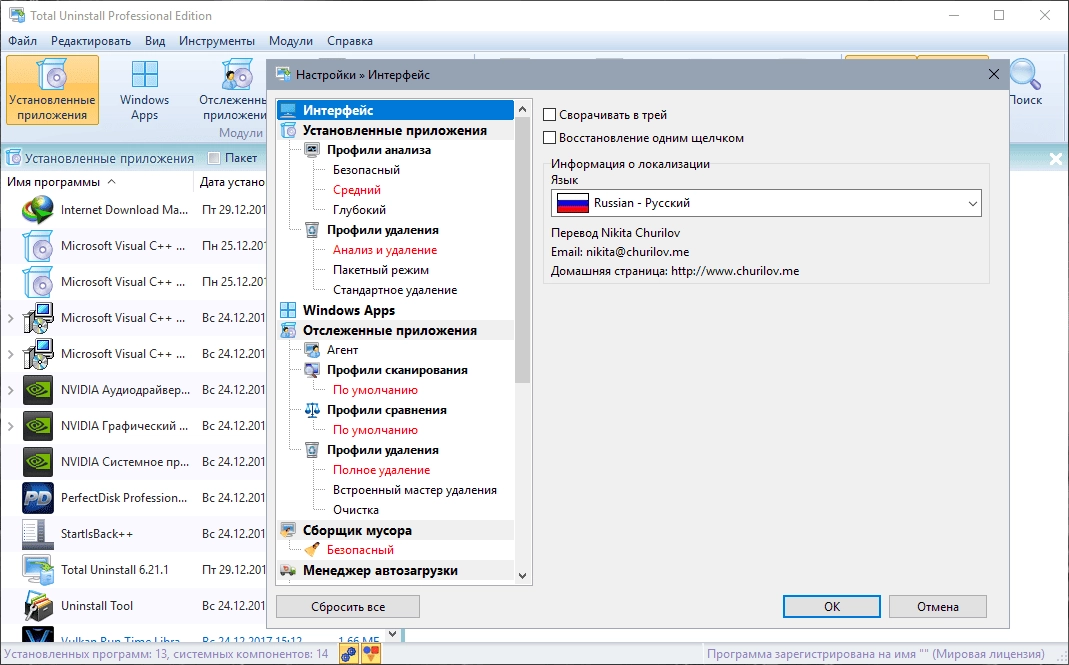This screenshot has width=1069, height=665.
Task: Click orange icon in status bar
Action: click(x=371, y=655)
